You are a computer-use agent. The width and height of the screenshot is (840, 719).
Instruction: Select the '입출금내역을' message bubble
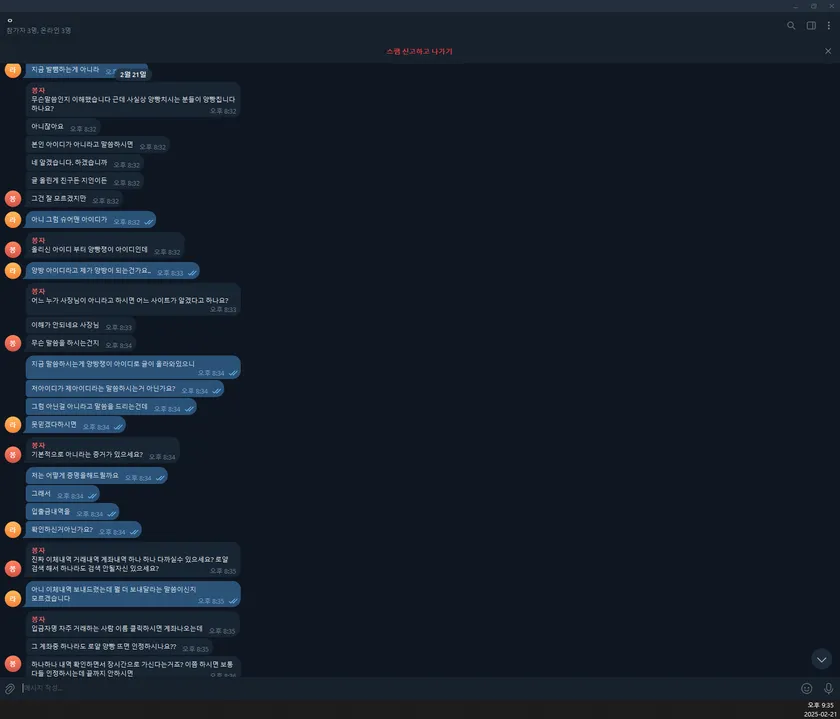(72, 512)
